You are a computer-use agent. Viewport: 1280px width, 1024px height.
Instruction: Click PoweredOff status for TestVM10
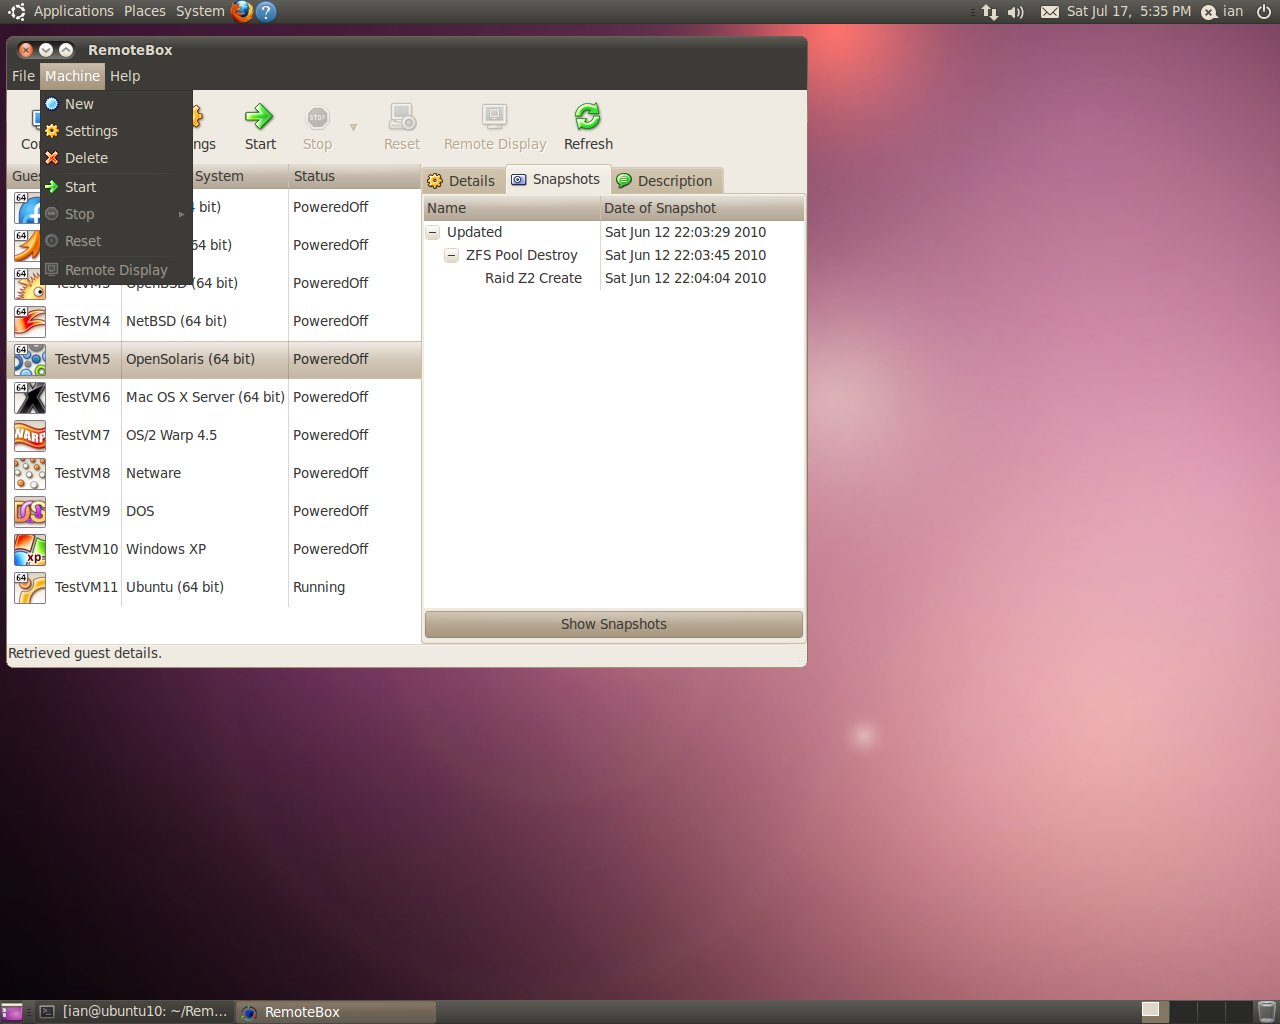pos(331,549)
